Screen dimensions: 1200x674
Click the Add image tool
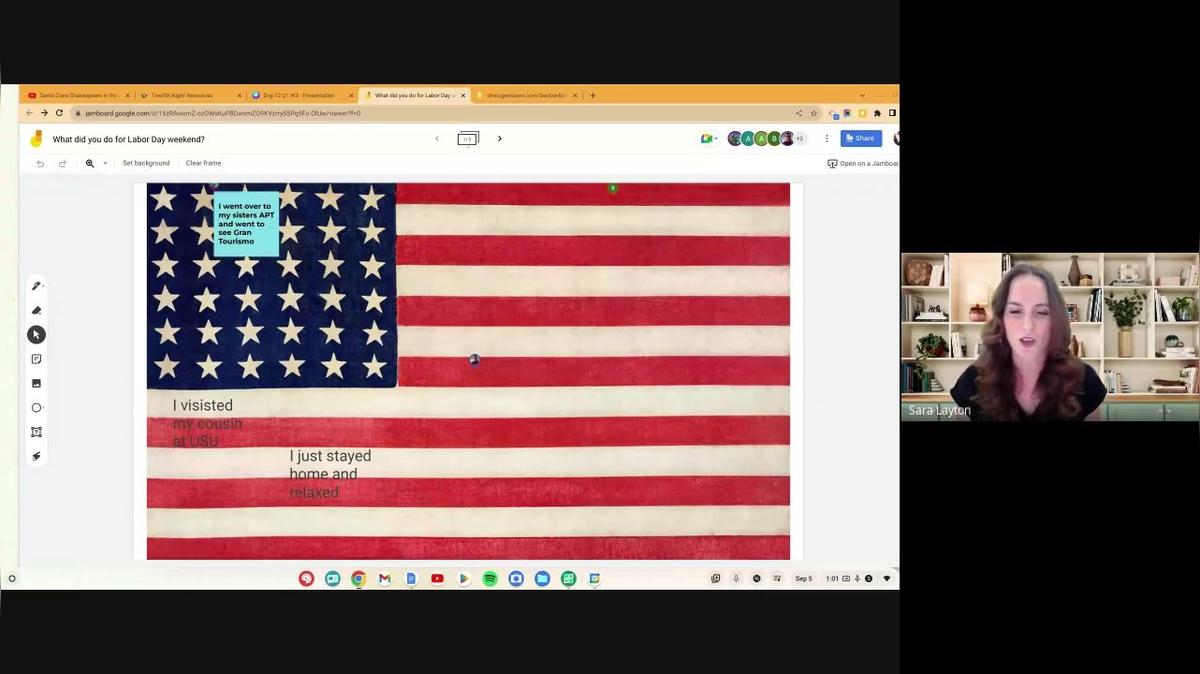[36, 383]
